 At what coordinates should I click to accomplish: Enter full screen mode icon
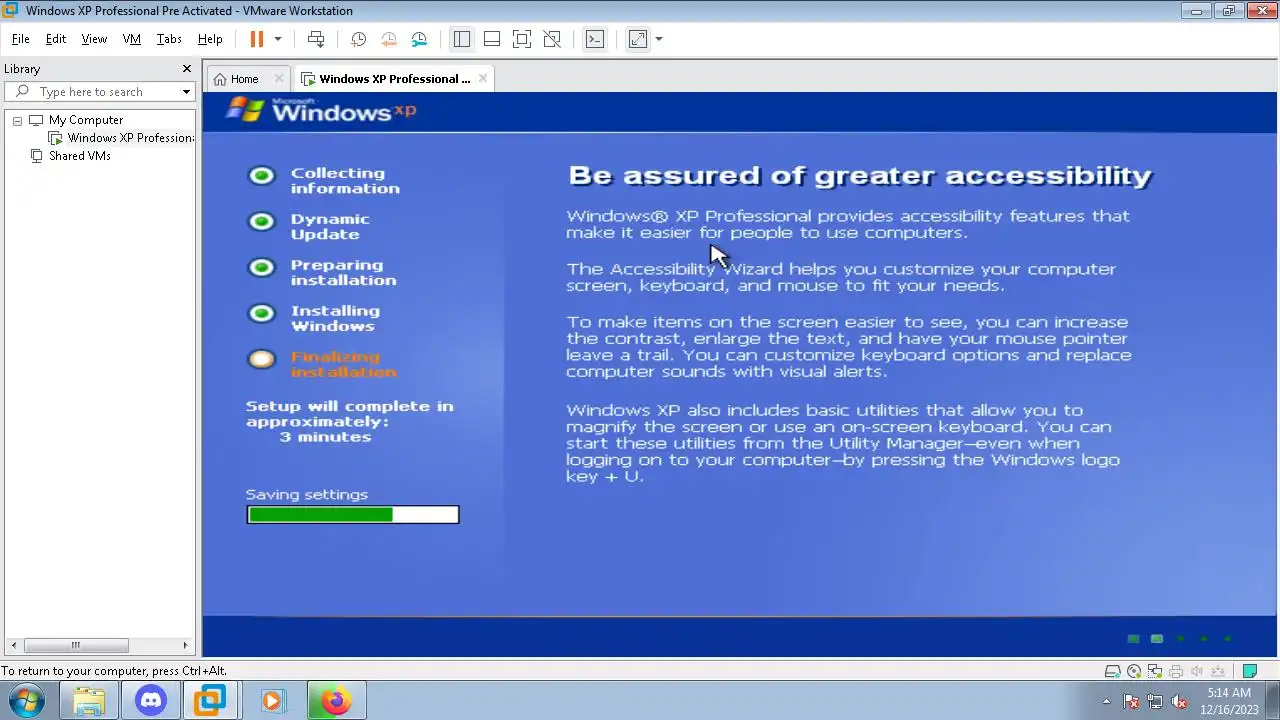click(522, 39)
